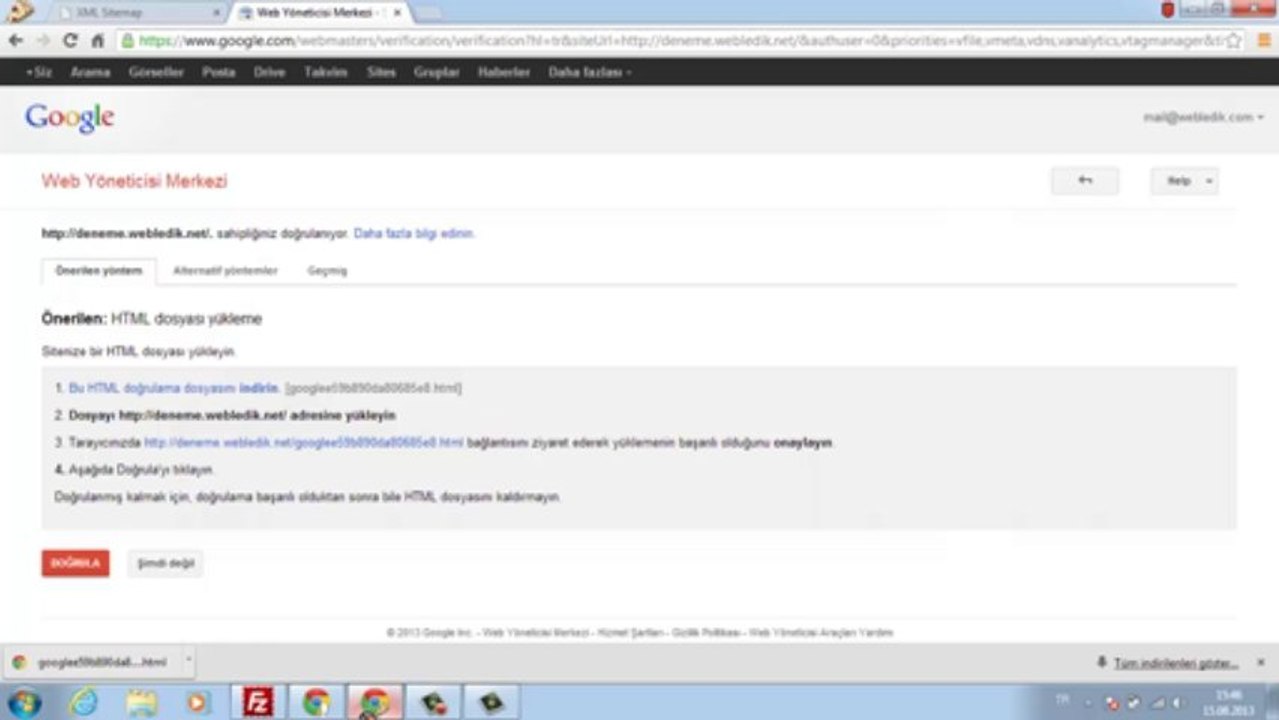Close the XML Sitemap tab
Viewport: 1279px width, 720px height.
[216, 13]
